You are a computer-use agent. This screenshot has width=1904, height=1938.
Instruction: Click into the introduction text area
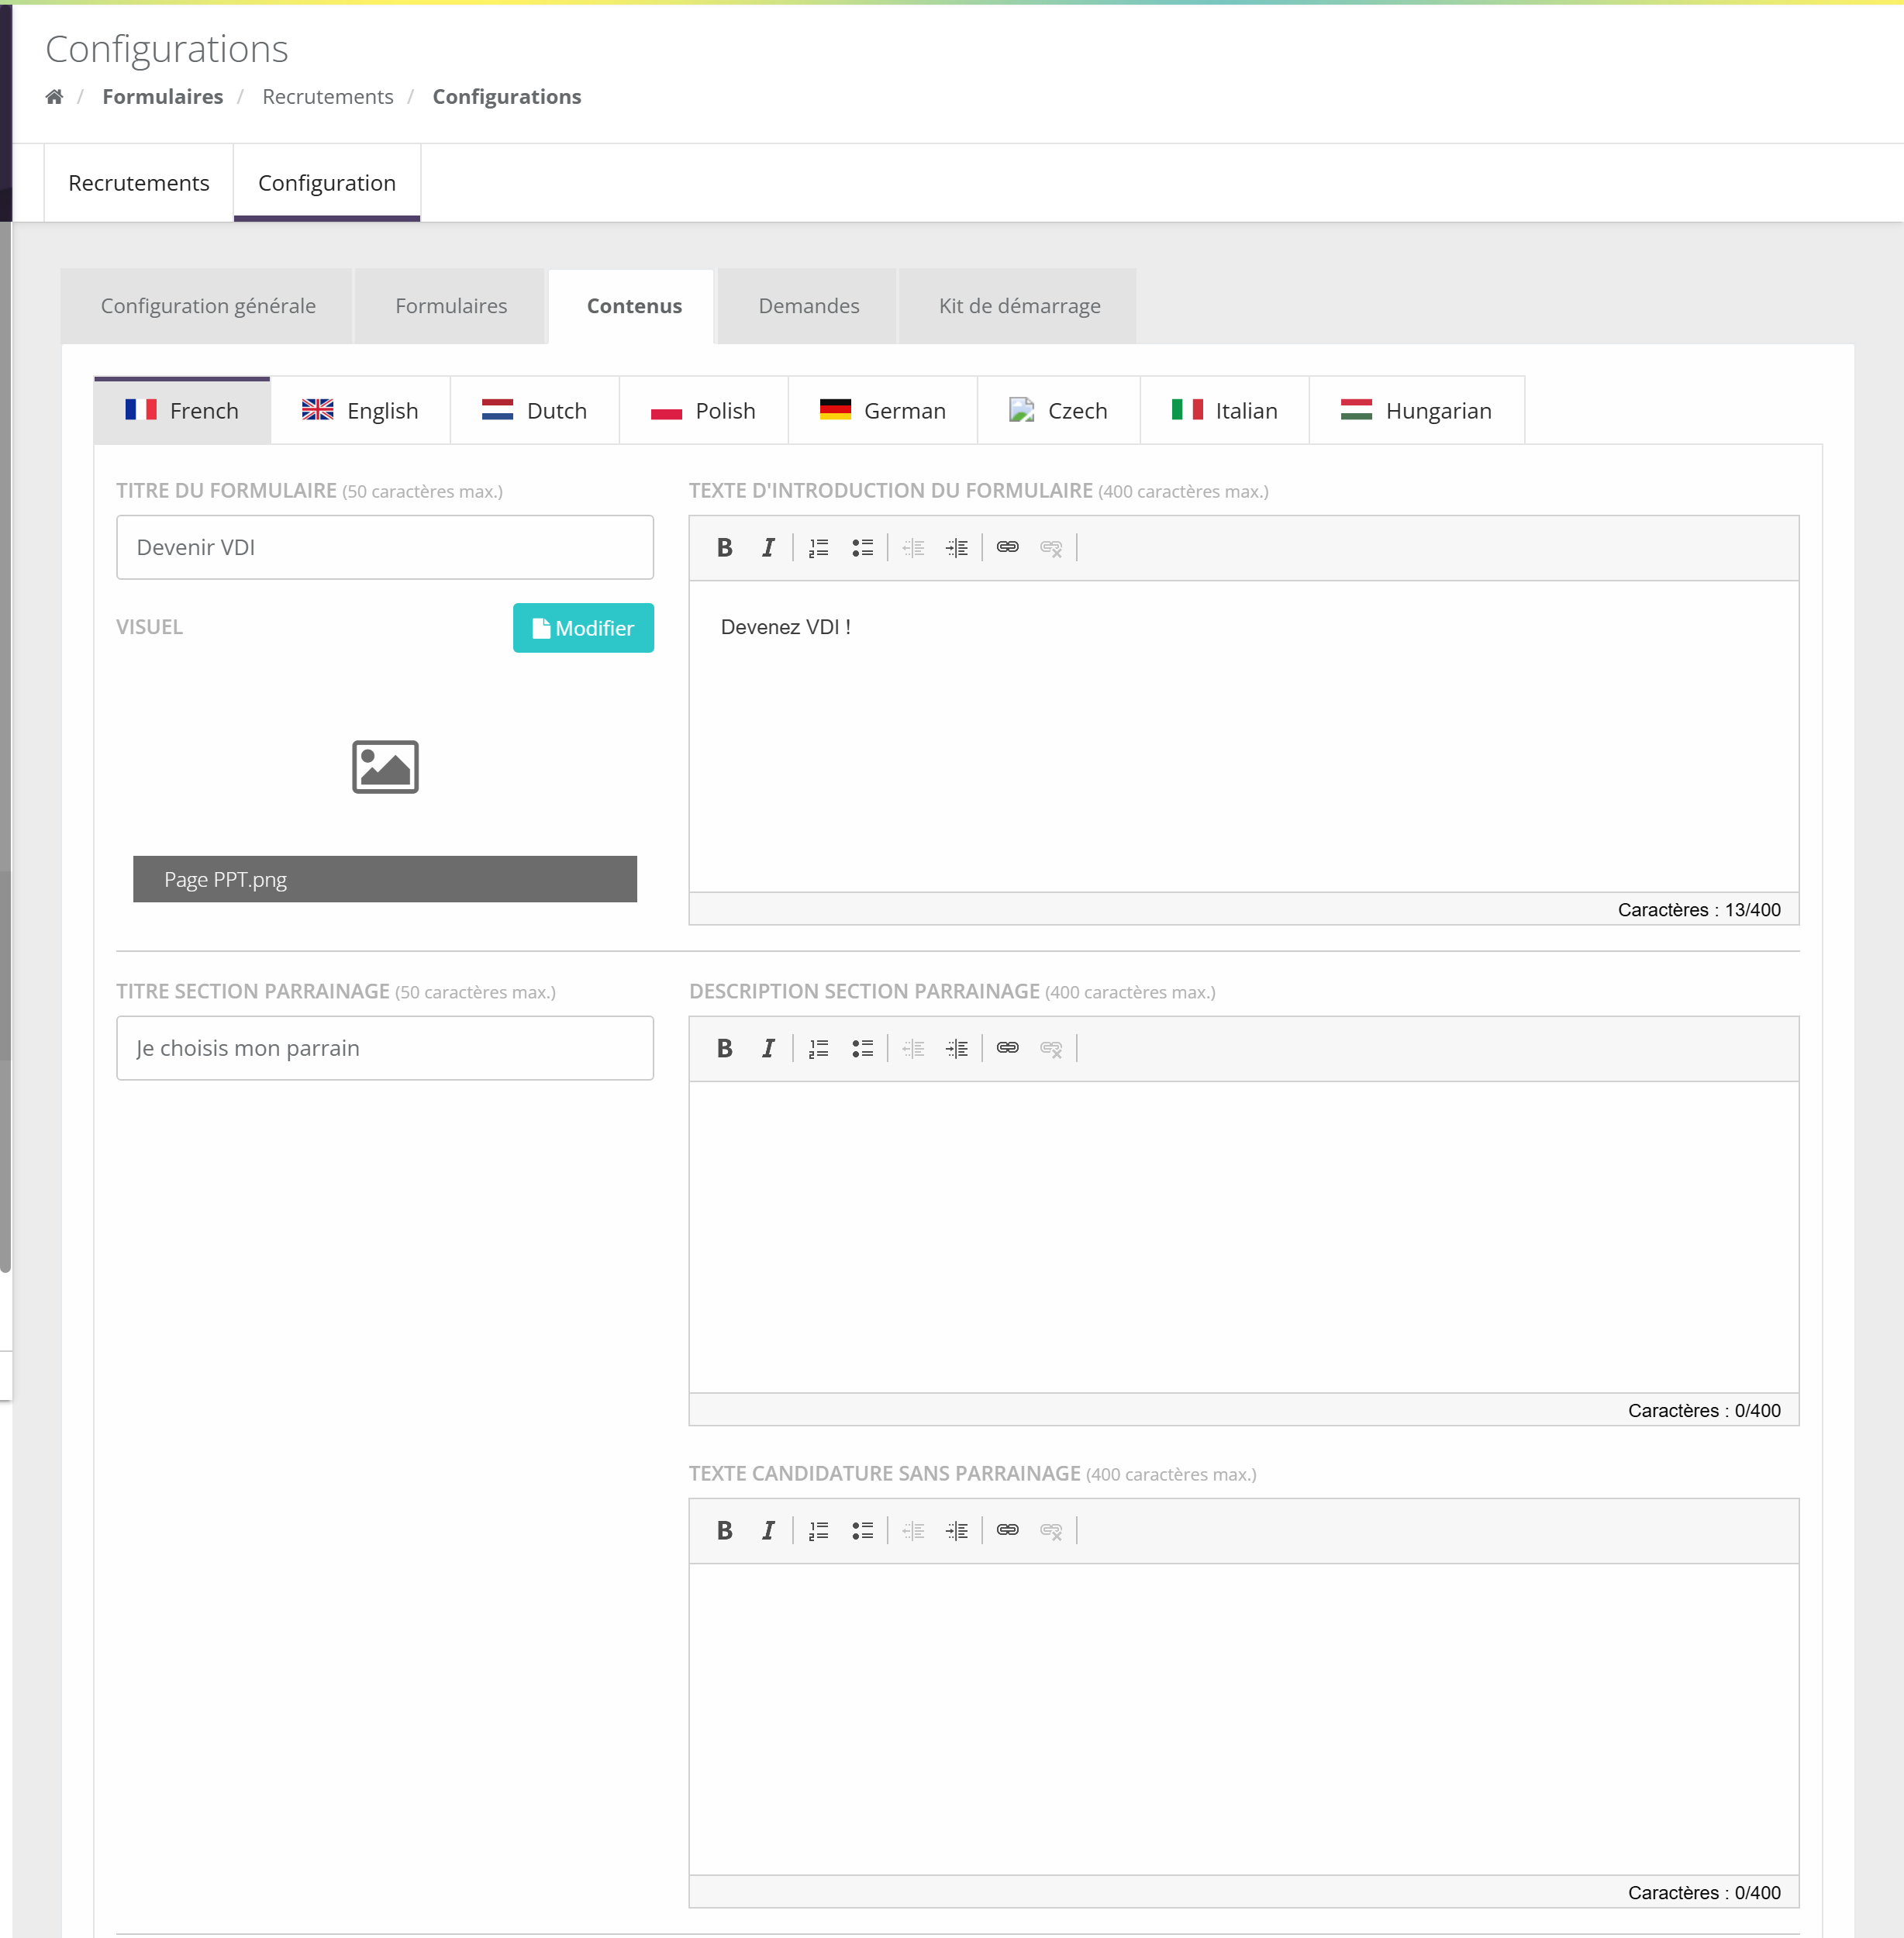(1244, 736)
